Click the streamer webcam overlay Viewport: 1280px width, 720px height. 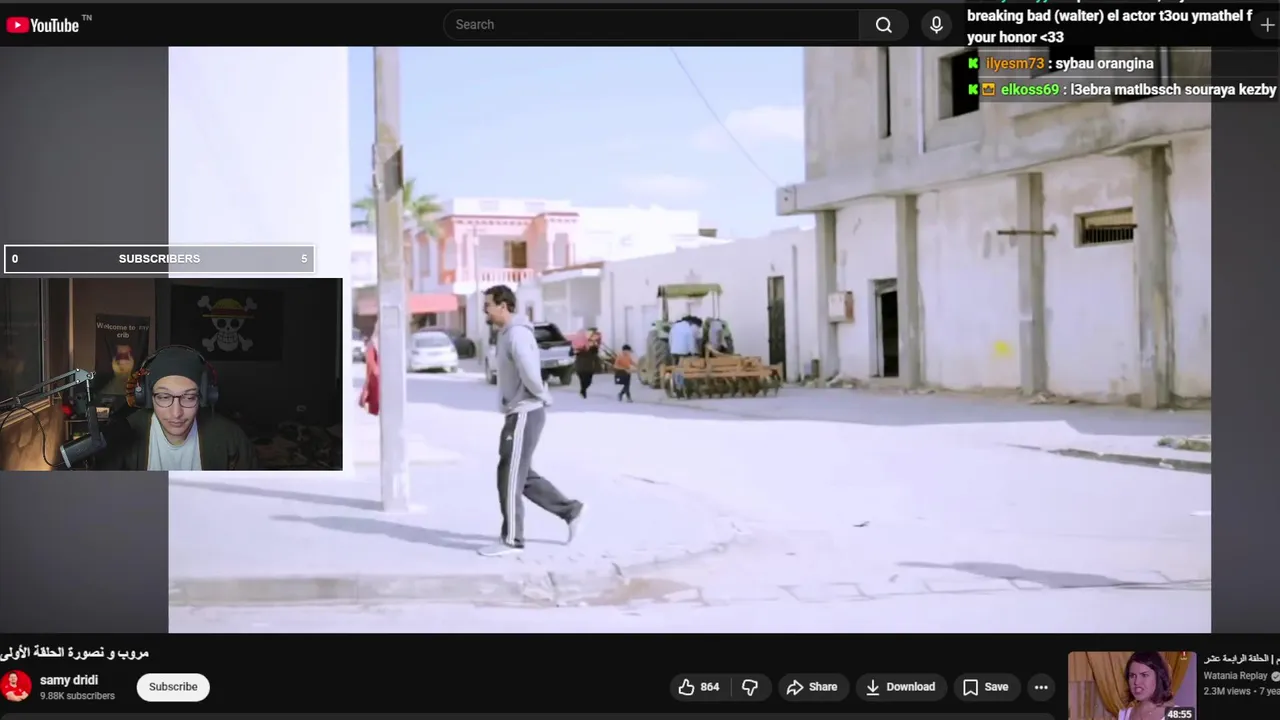(171, 374)
